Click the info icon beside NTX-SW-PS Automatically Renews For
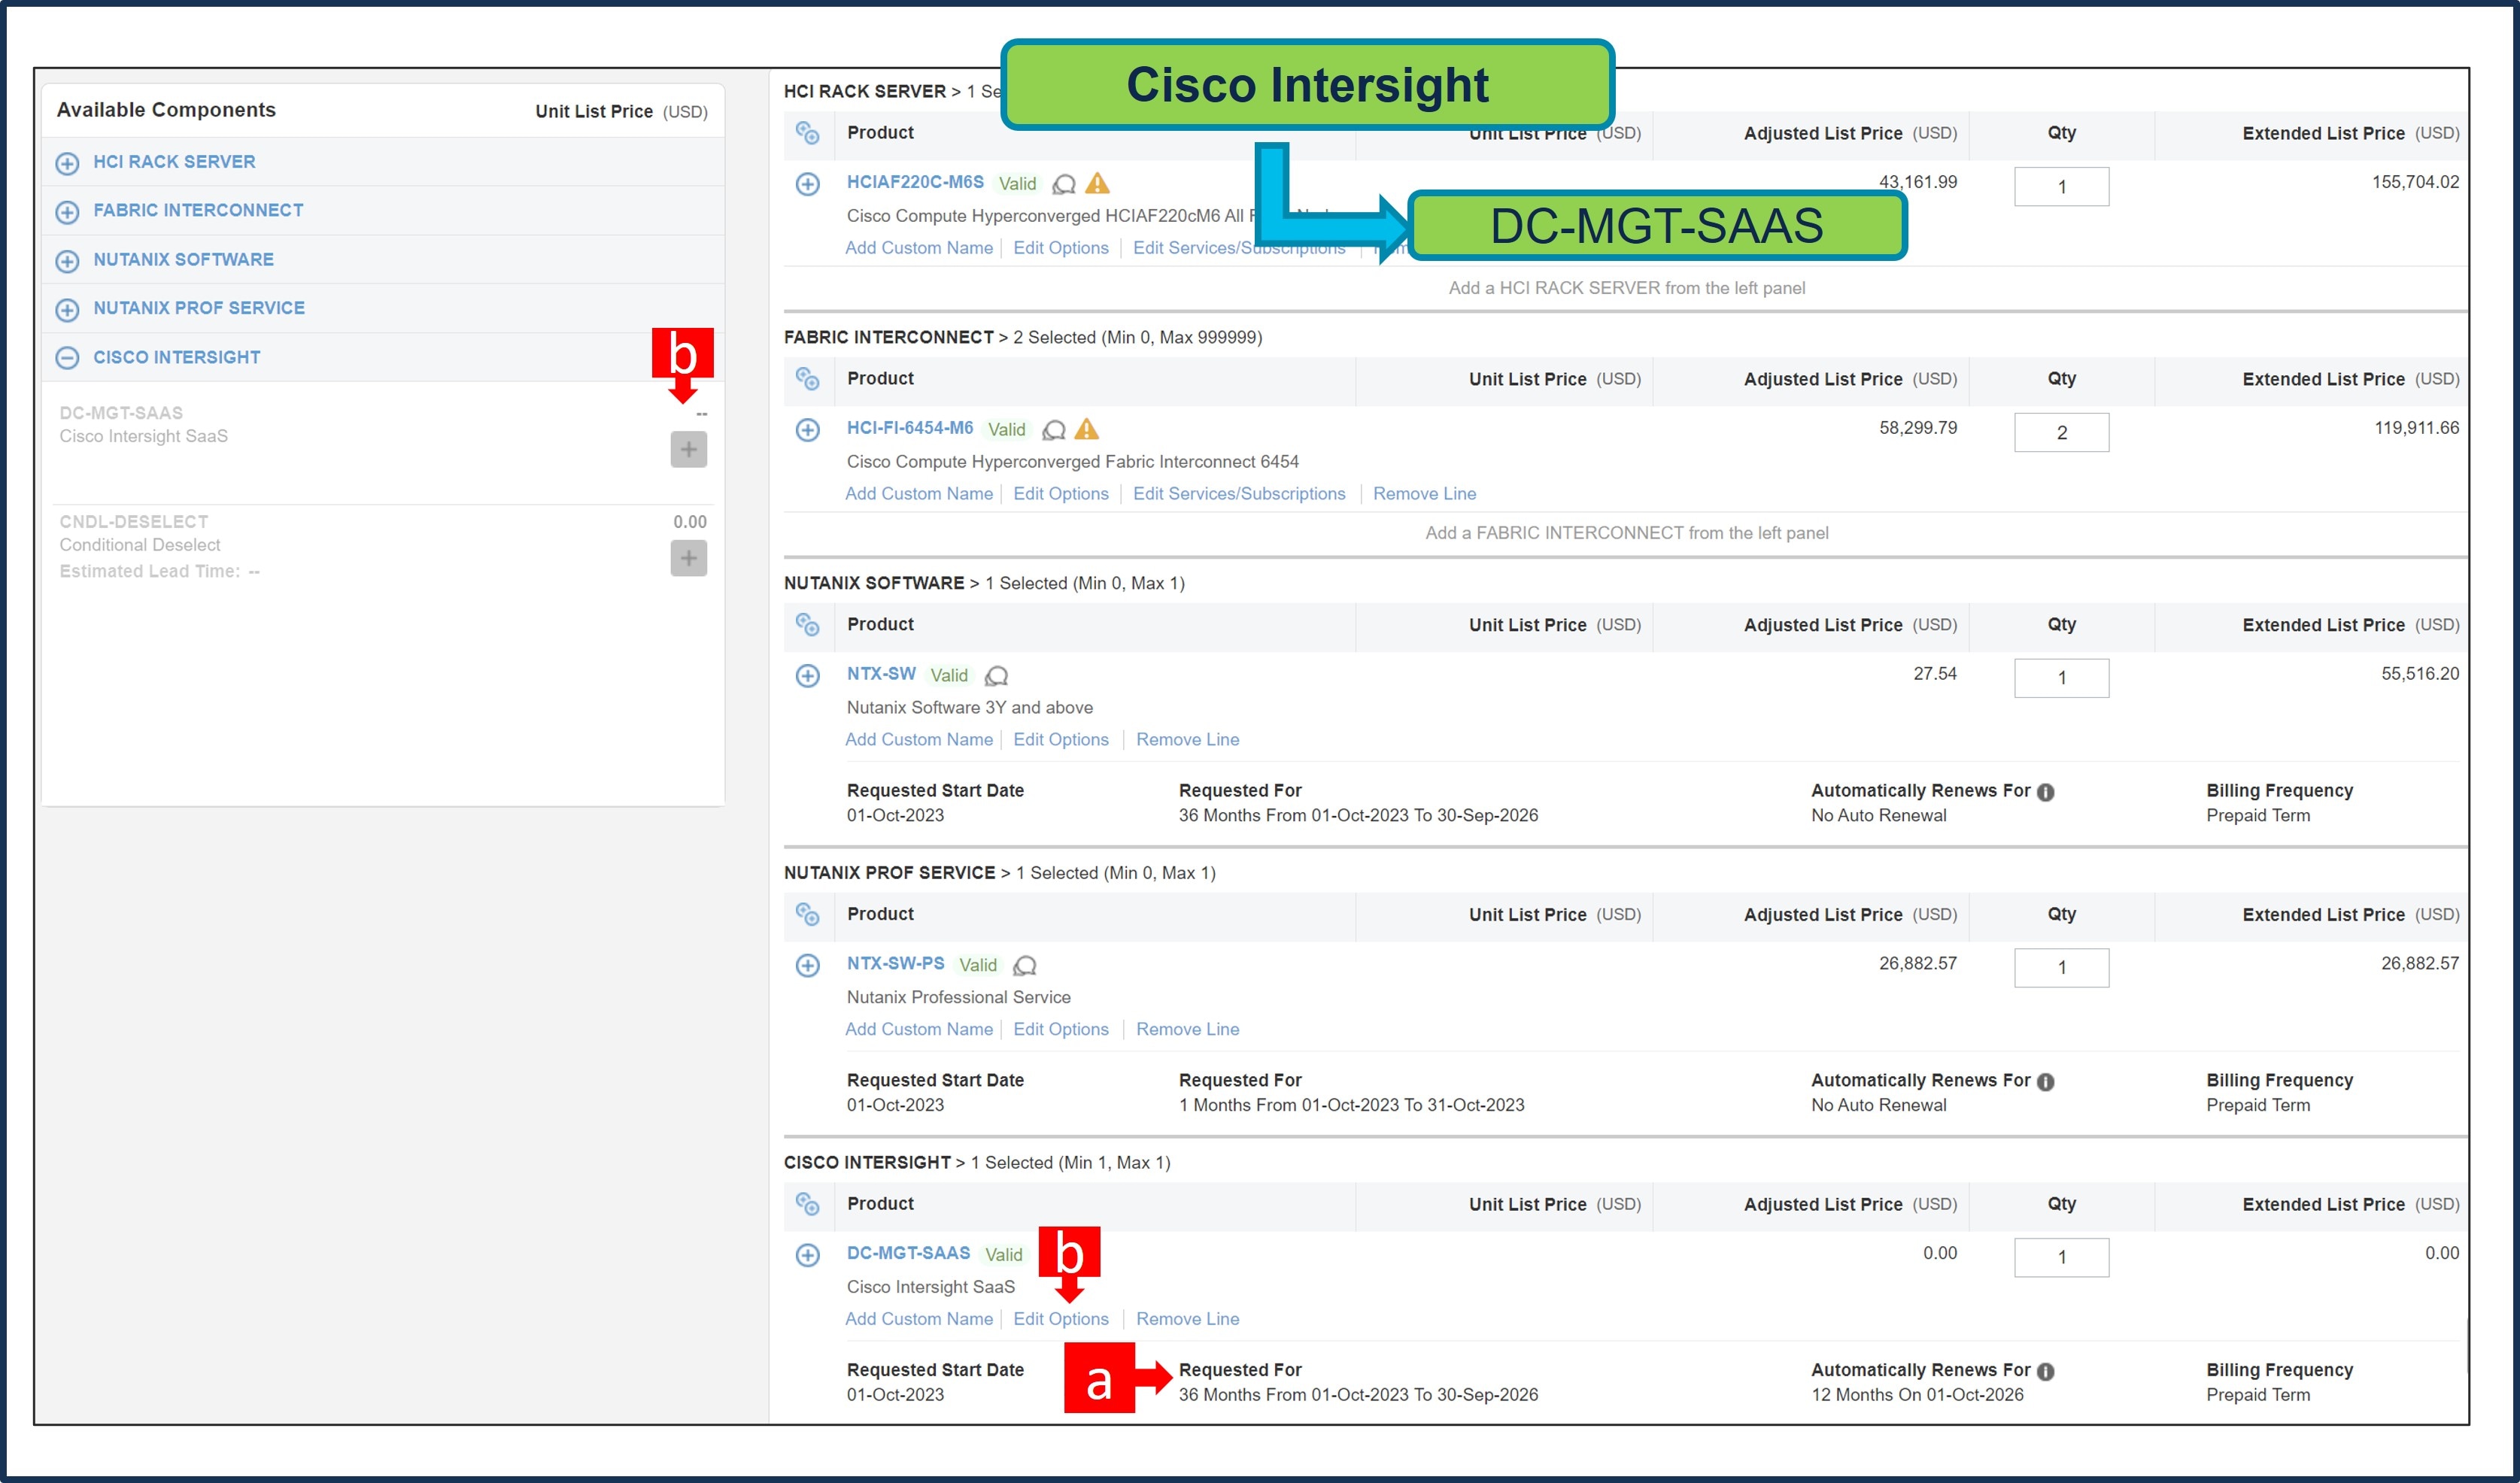This screenshot has height=1483, width=2520. tap(2046, 1082)
